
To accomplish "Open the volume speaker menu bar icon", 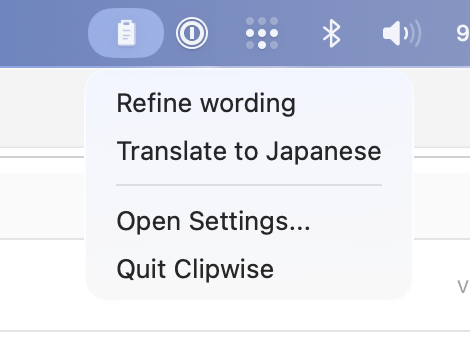I will (x=402, y=33).
